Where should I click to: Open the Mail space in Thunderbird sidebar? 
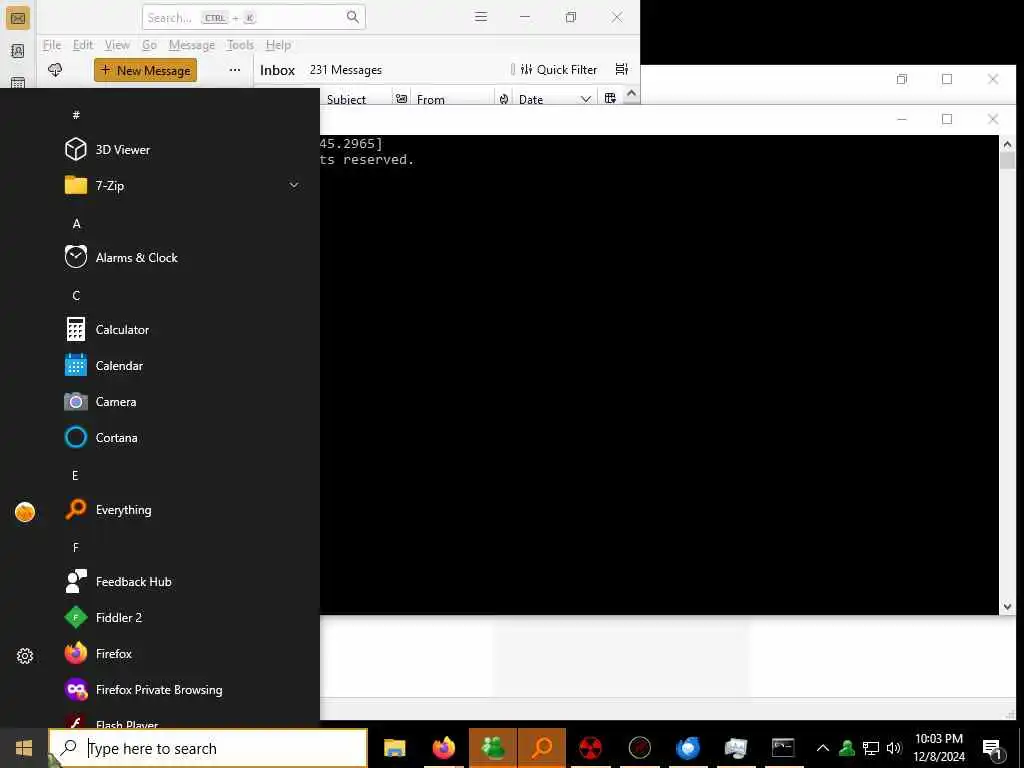click(x=18, y=18)
